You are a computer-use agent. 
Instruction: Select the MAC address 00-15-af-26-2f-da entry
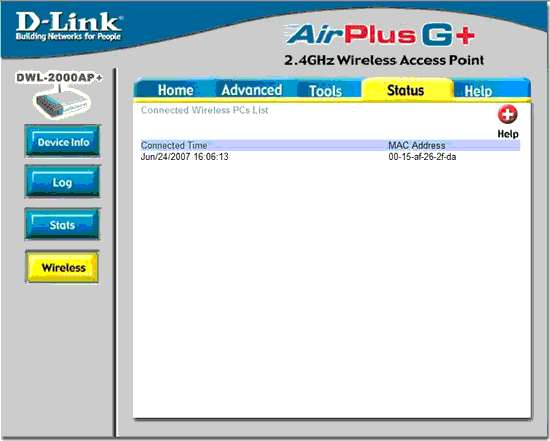point(422,156)
